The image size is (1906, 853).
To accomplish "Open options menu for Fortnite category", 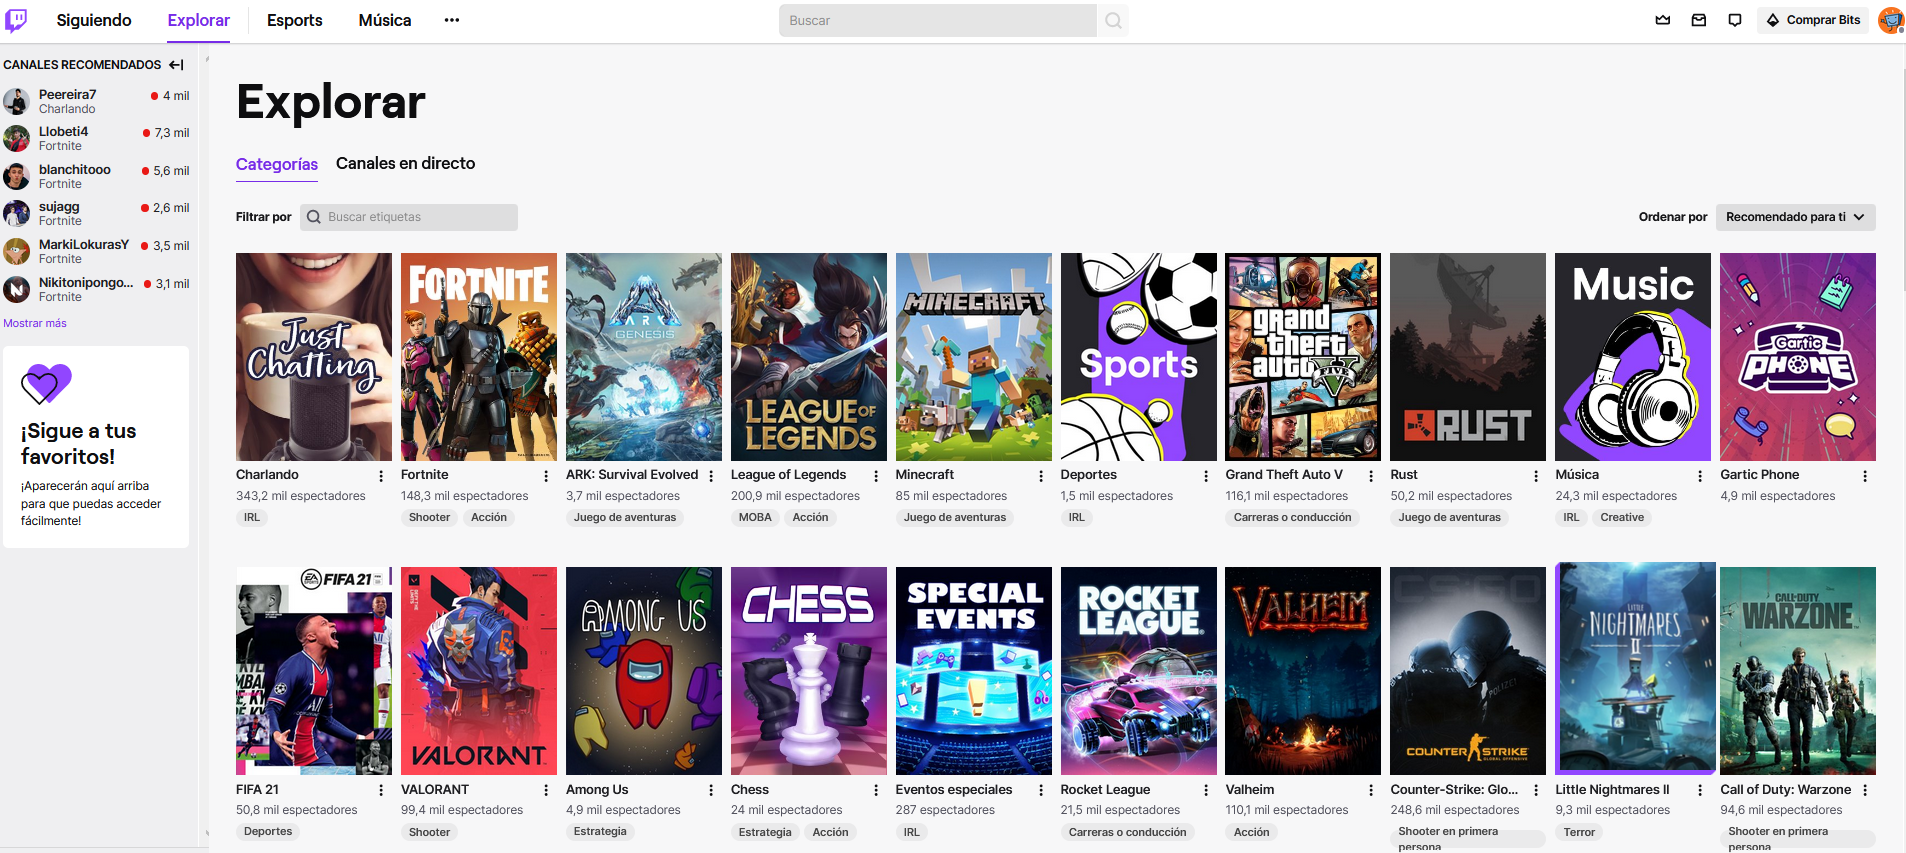I will (x=546, y=476).
